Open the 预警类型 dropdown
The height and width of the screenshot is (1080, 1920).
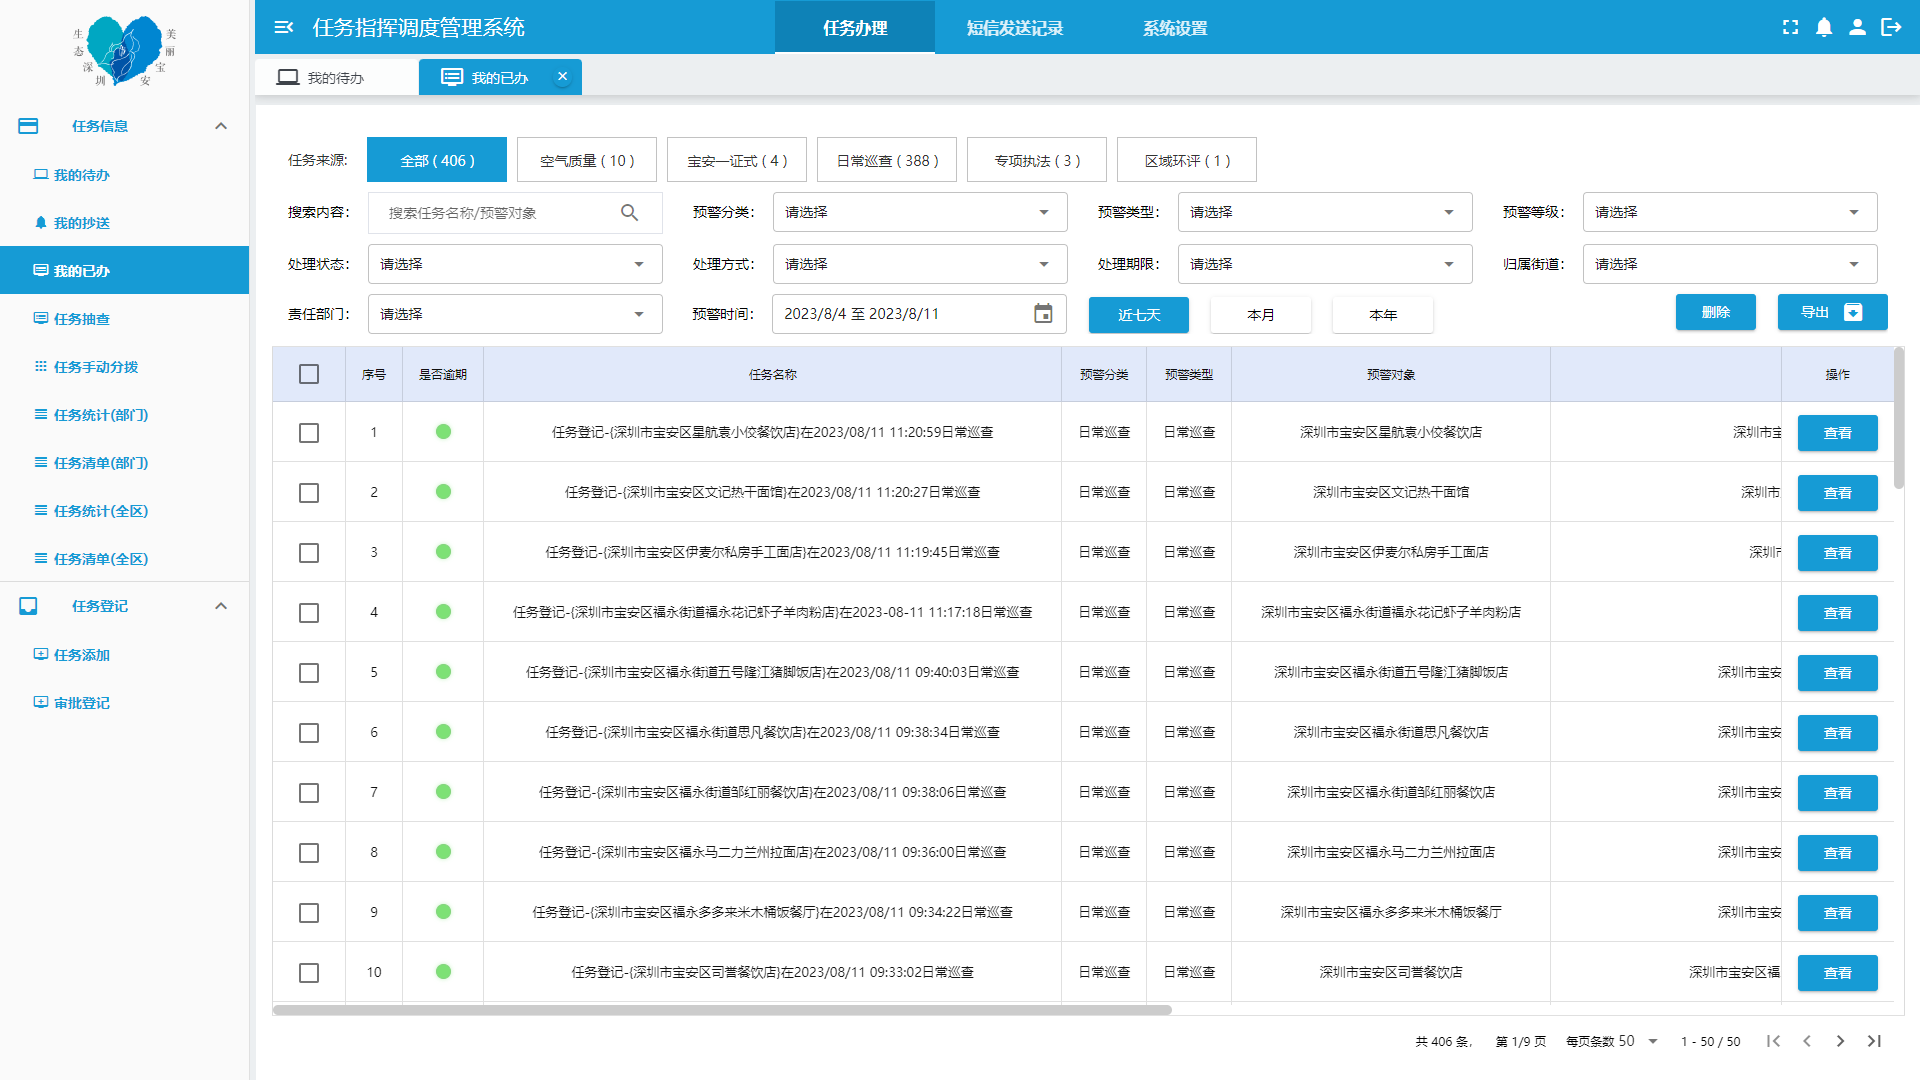tap(1325, 212)
